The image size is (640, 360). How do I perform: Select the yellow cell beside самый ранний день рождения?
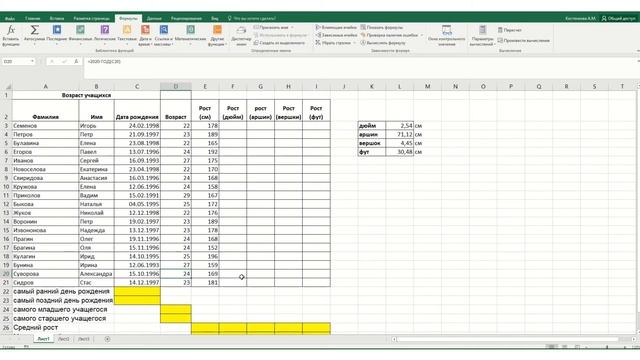[x=137, y=291]
